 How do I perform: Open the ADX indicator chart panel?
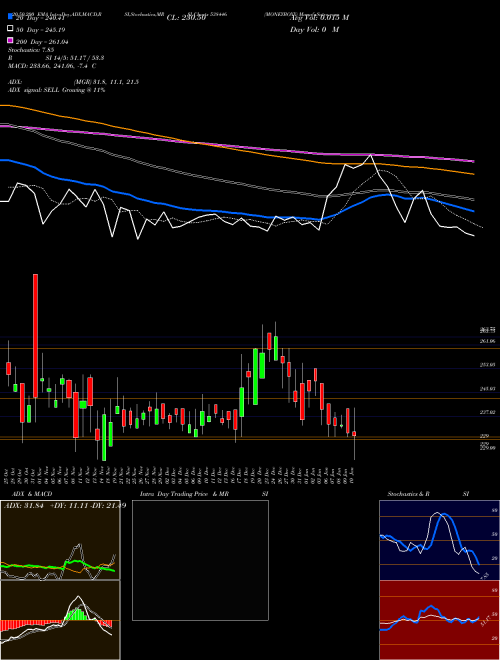[x=60, y=540]
